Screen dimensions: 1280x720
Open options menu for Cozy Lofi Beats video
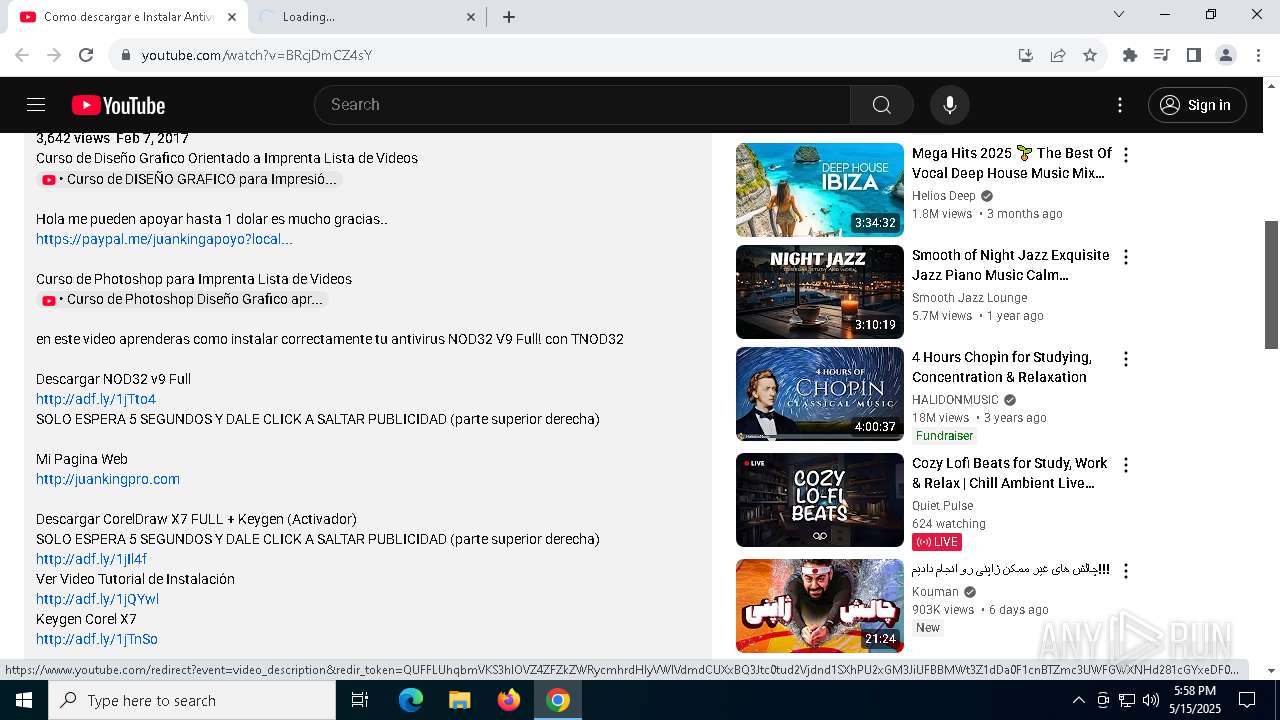tap(1126, 465)
